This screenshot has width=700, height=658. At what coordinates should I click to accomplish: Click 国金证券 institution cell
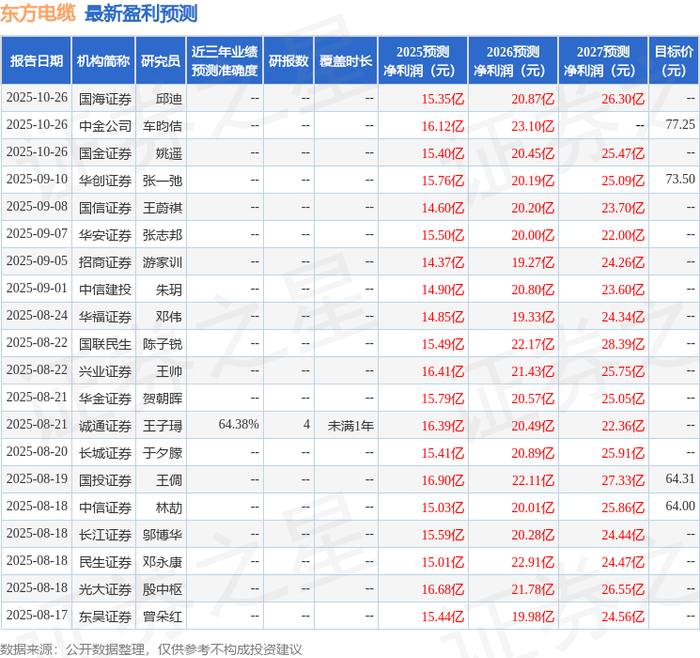(x=105, y=153)
